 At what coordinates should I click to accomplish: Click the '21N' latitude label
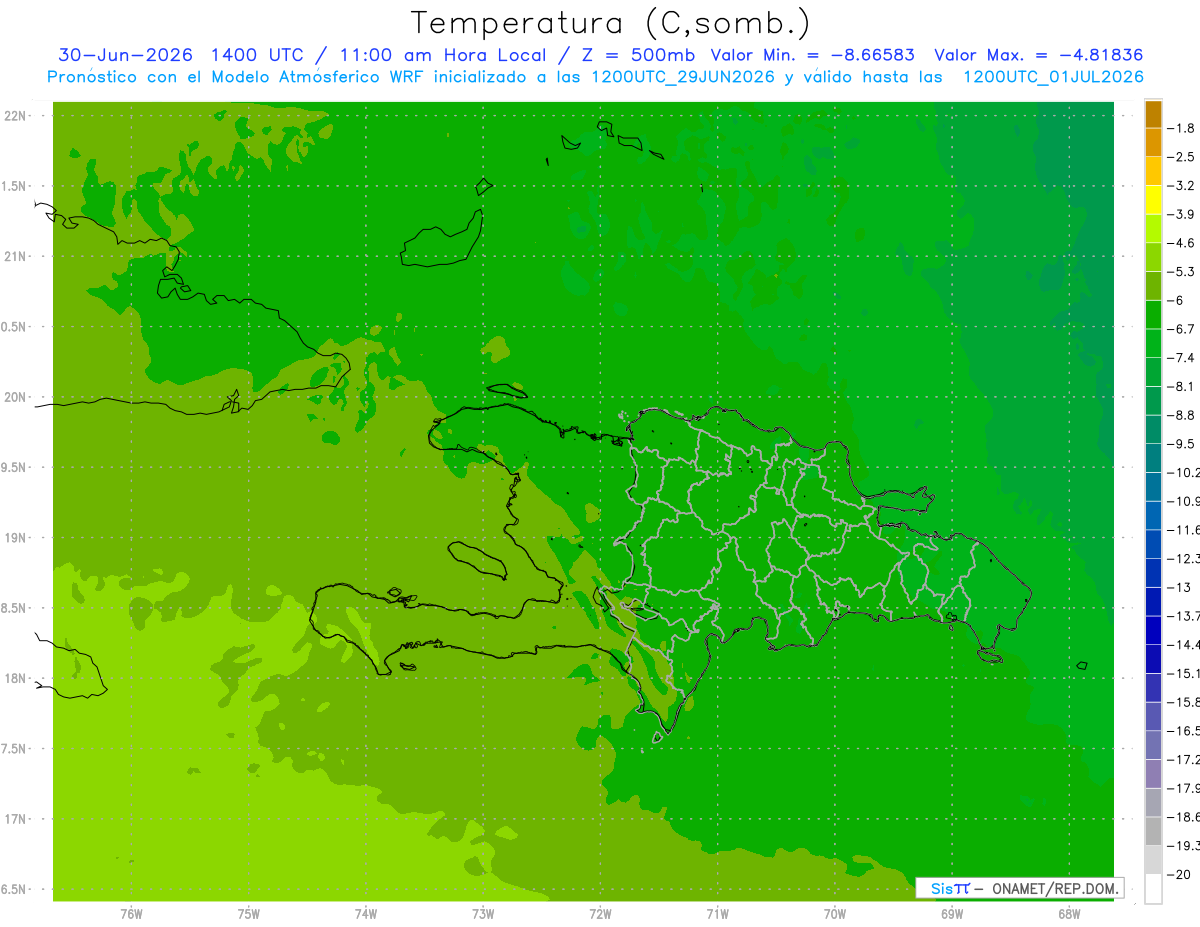point(14,257)
